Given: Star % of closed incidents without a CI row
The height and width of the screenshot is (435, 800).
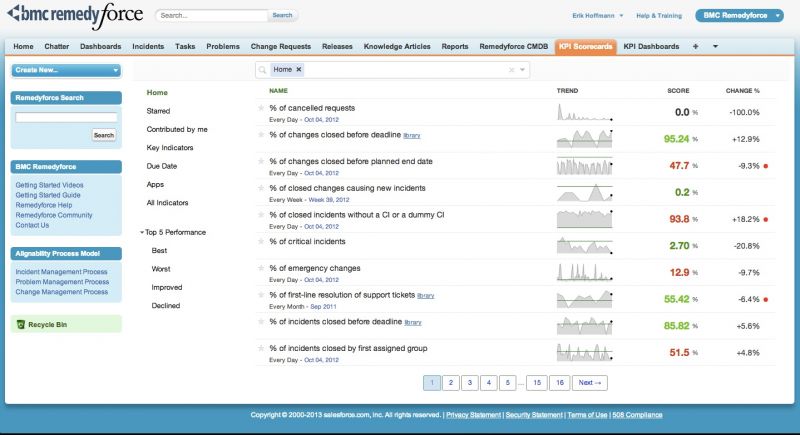Looking at the screenshot, I should (261, 215).
